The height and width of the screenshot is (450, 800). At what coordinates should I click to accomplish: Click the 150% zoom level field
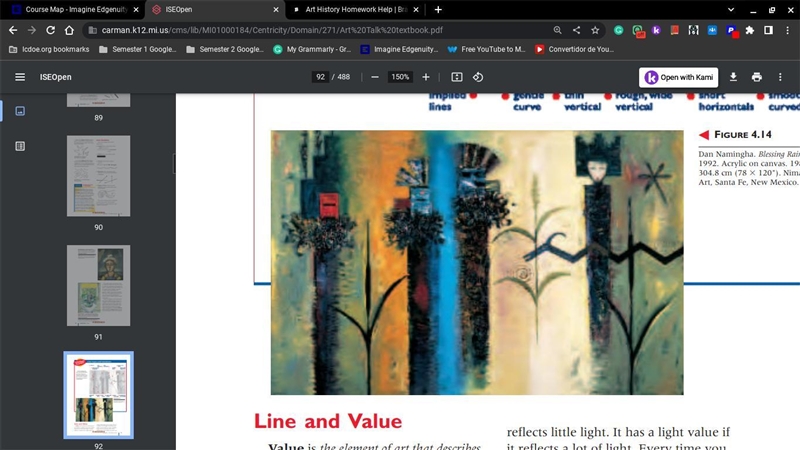coord(400,77)
